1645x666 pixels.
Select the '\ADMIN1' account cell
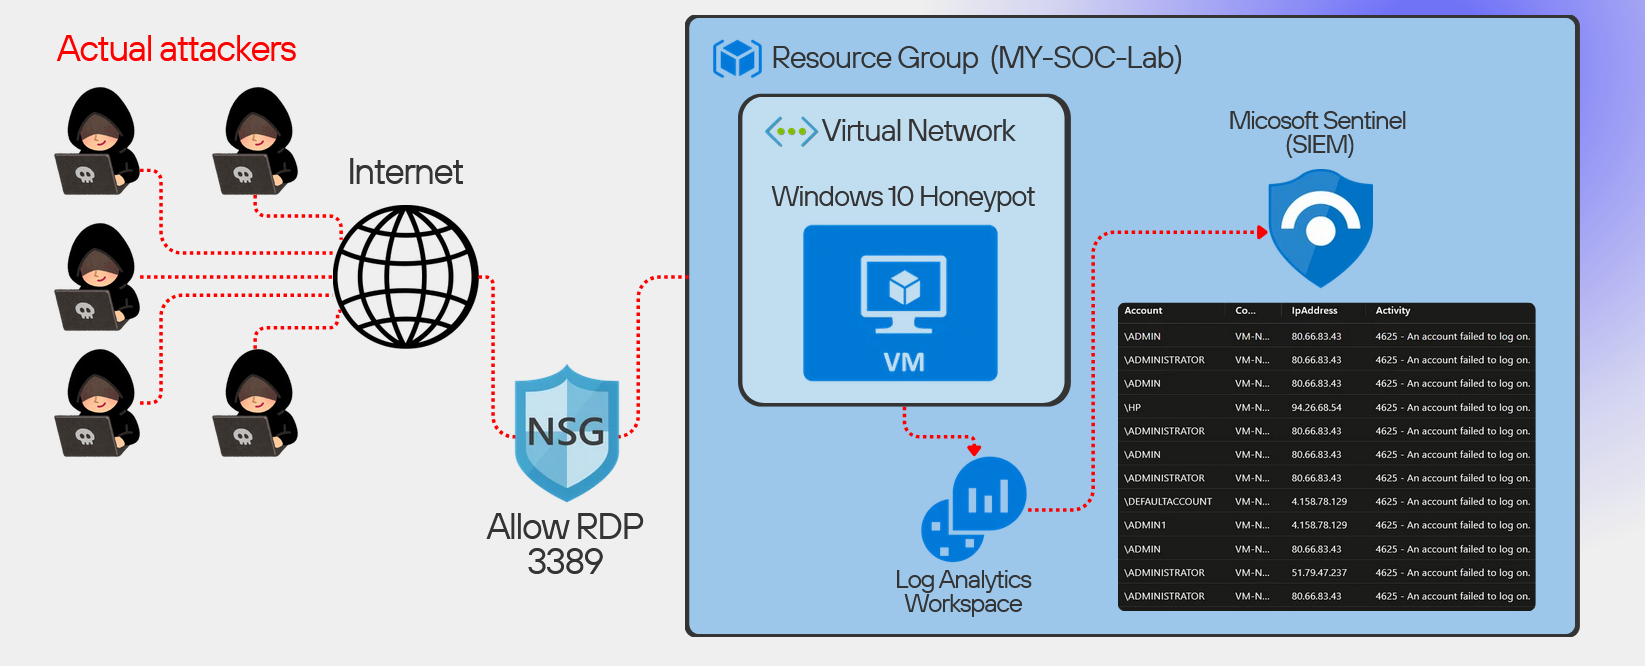[1145, 525]
